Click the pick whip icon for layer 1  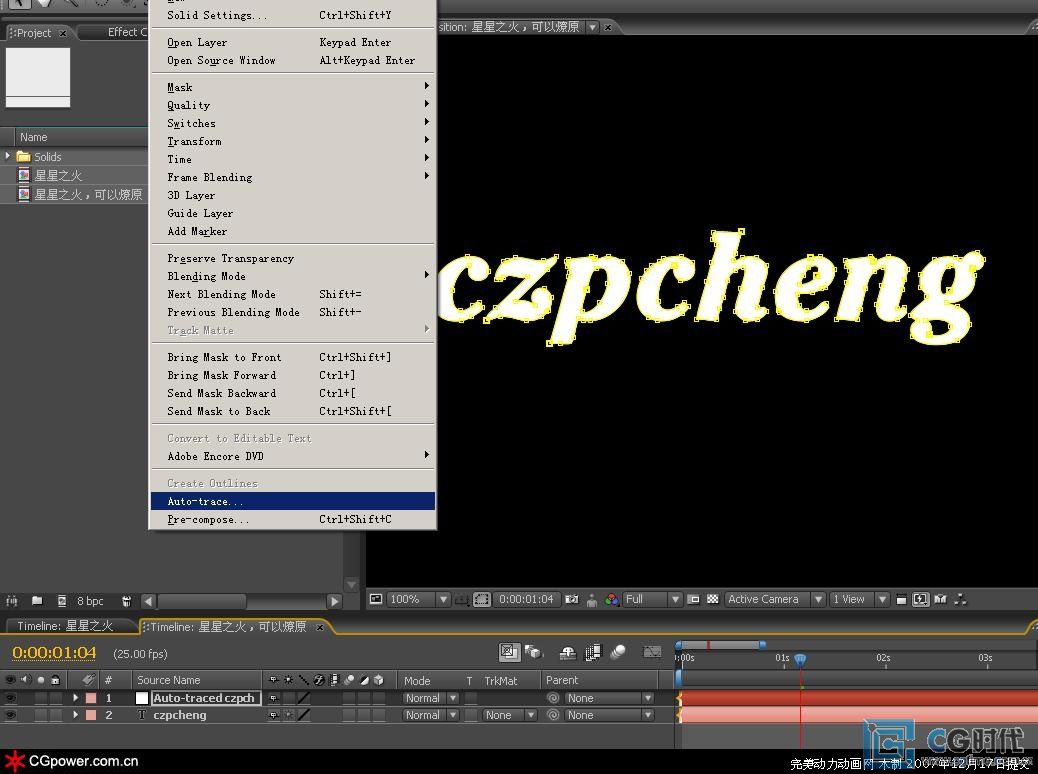553,698
